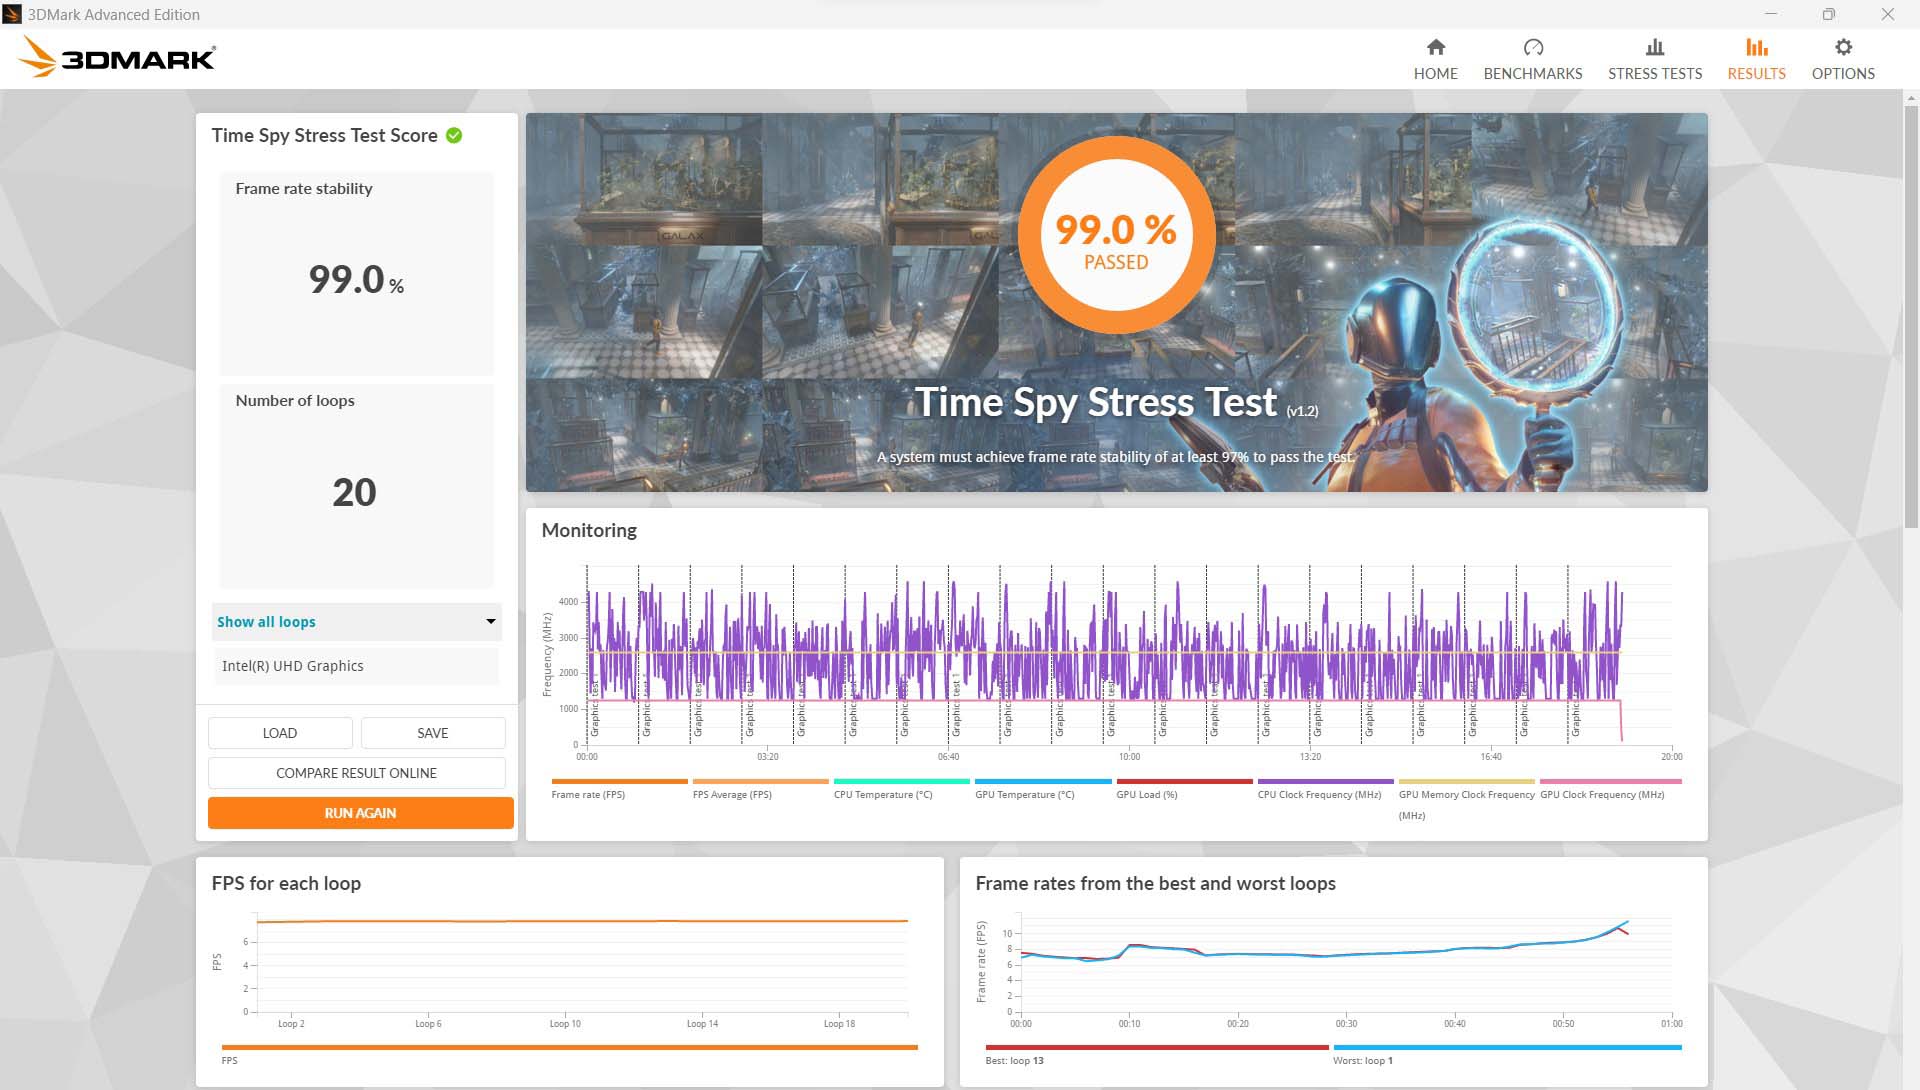Click the Stress Tests chart icon

coord(1654,47)
